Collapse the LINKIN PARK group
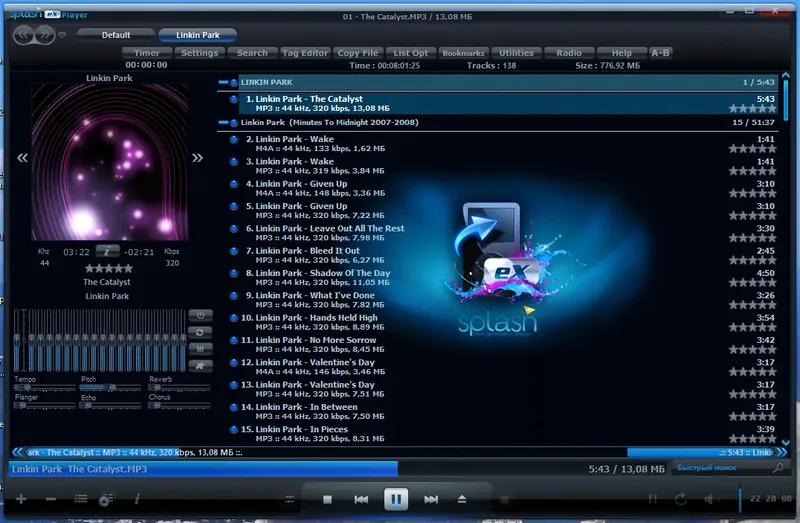This screenshot has width=800, height=523. point(223,82)
